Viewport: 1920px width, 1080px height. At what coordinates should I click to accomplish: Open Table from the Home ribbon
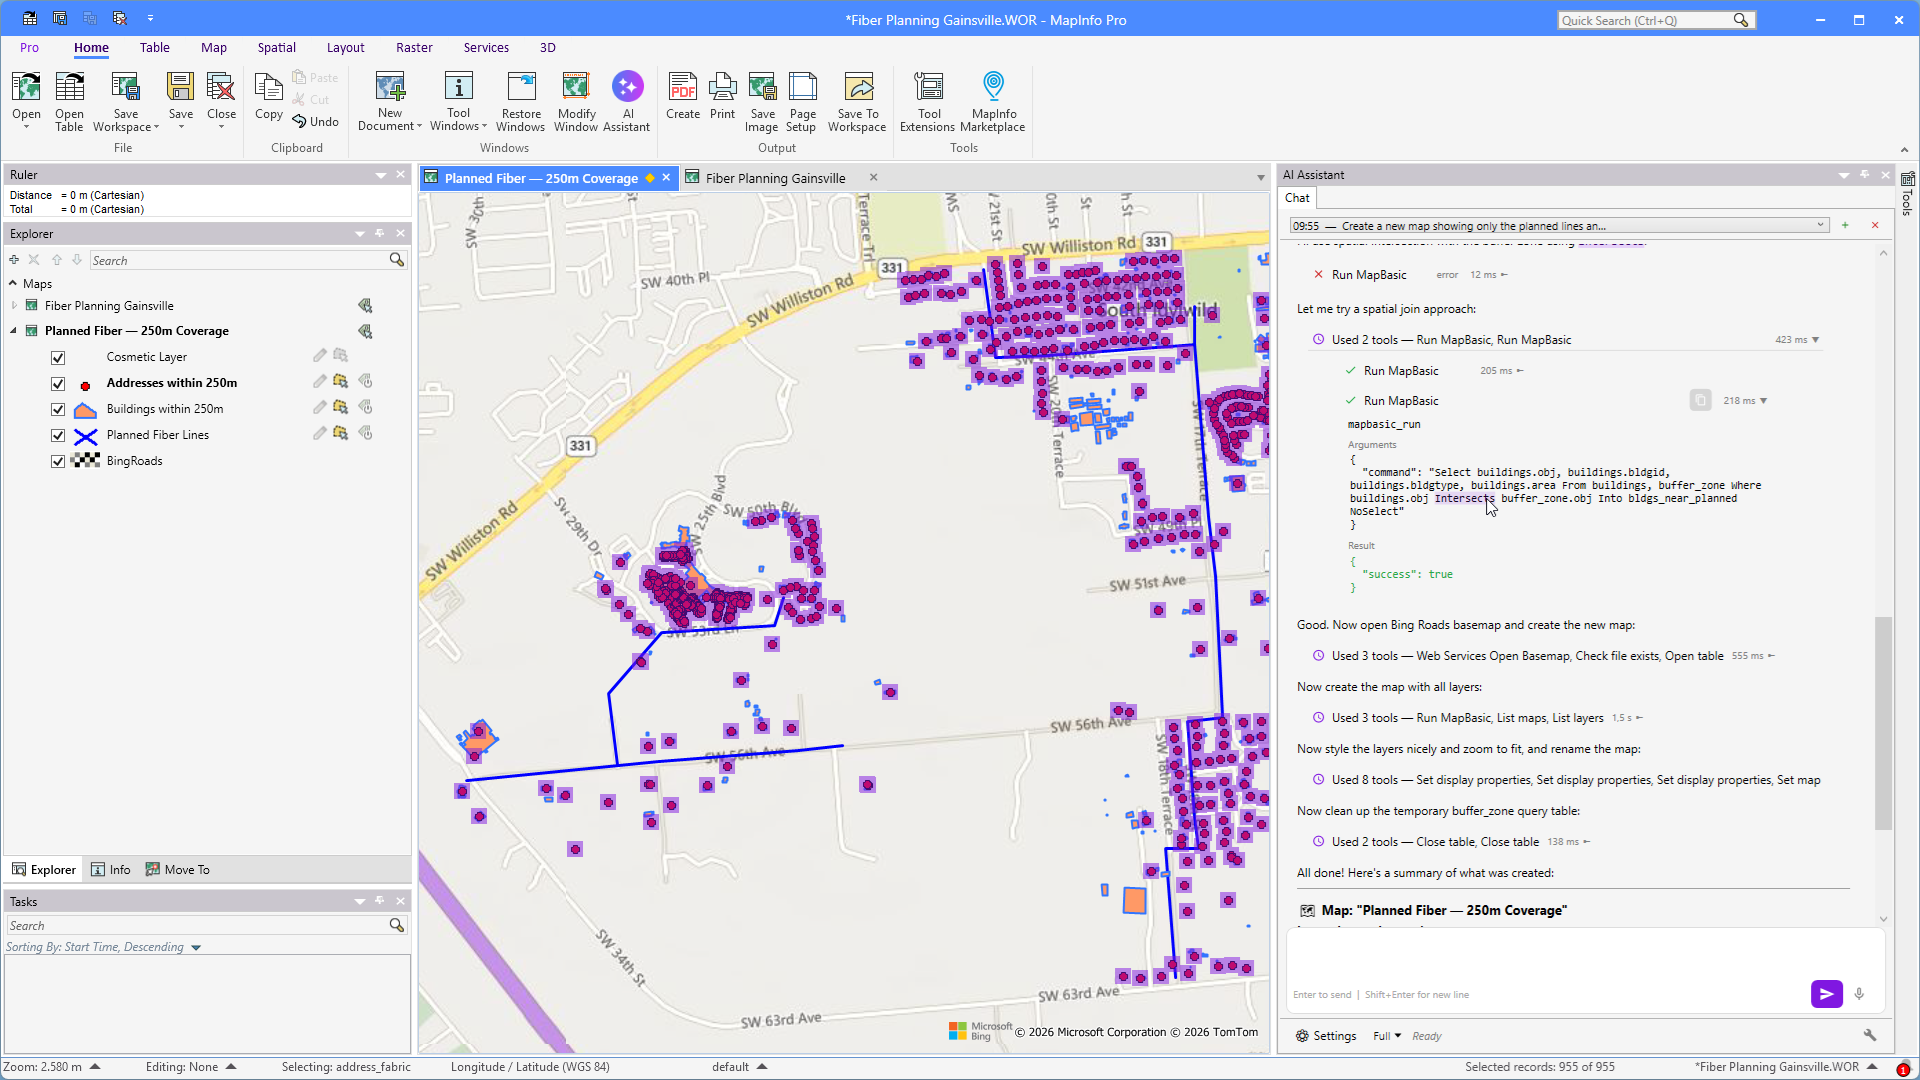click(69, 100)
